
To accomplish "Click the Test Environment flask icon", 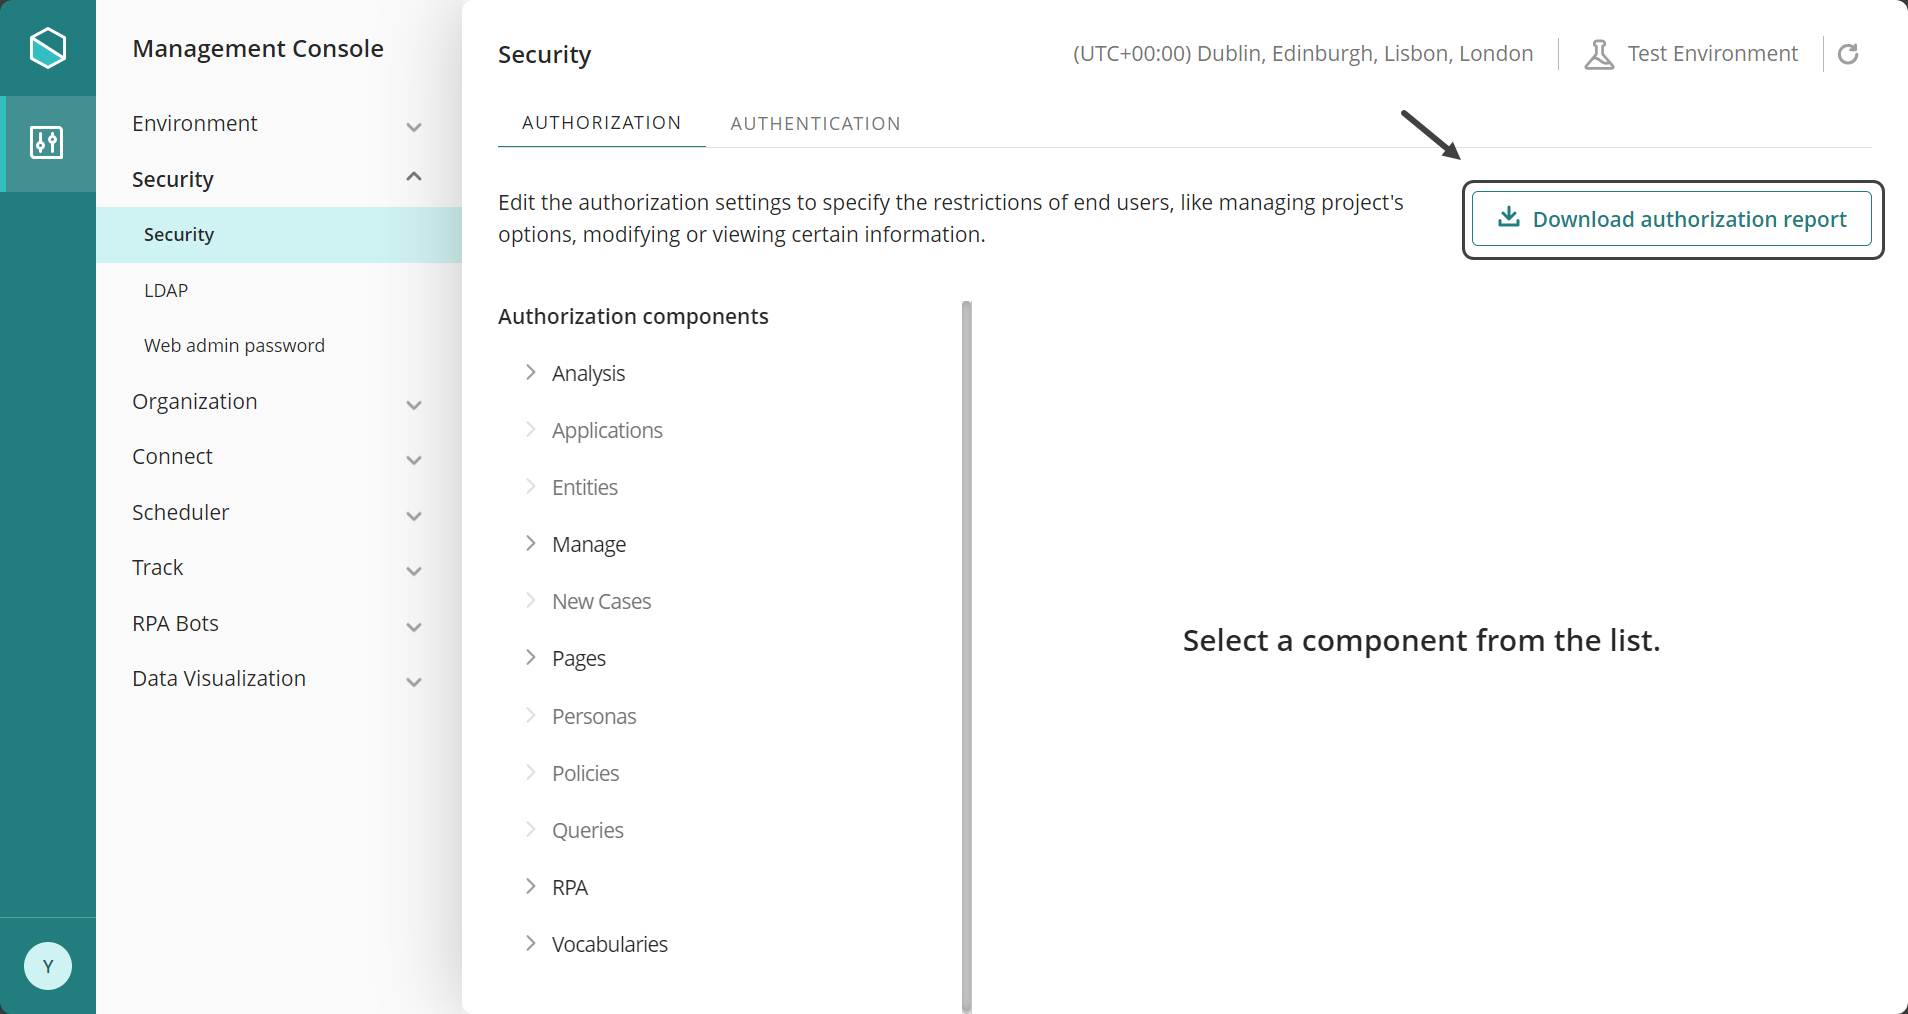I will pyautogui.click(x=1599, y=54).
